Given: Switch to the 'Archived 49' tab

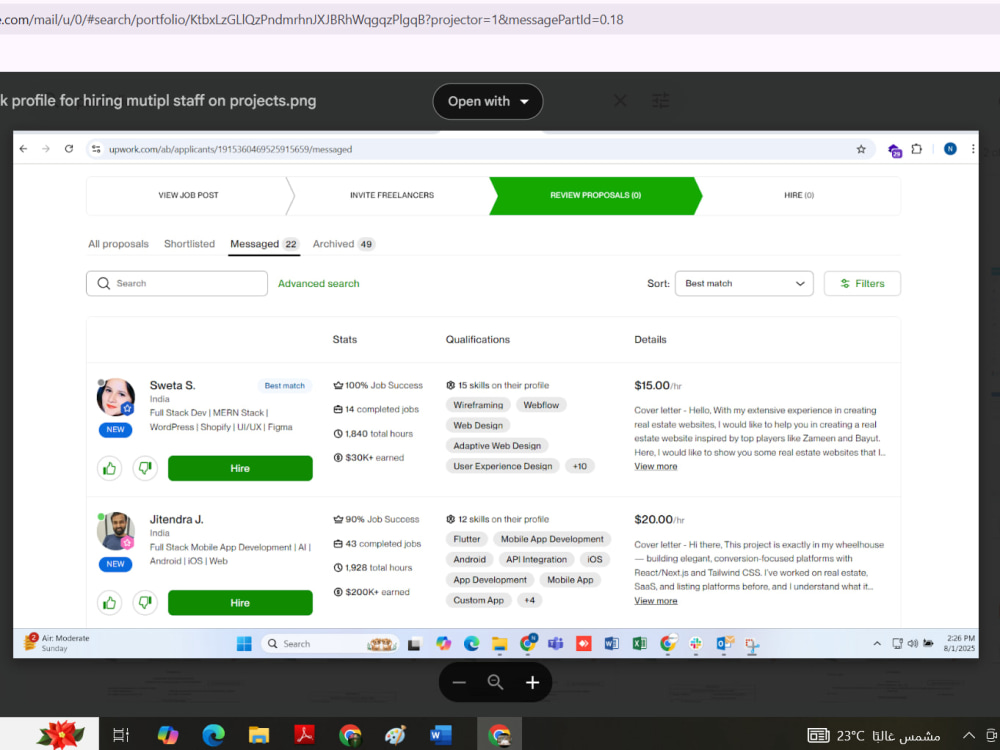Looking at the screenshot, I should click(343, 244).
